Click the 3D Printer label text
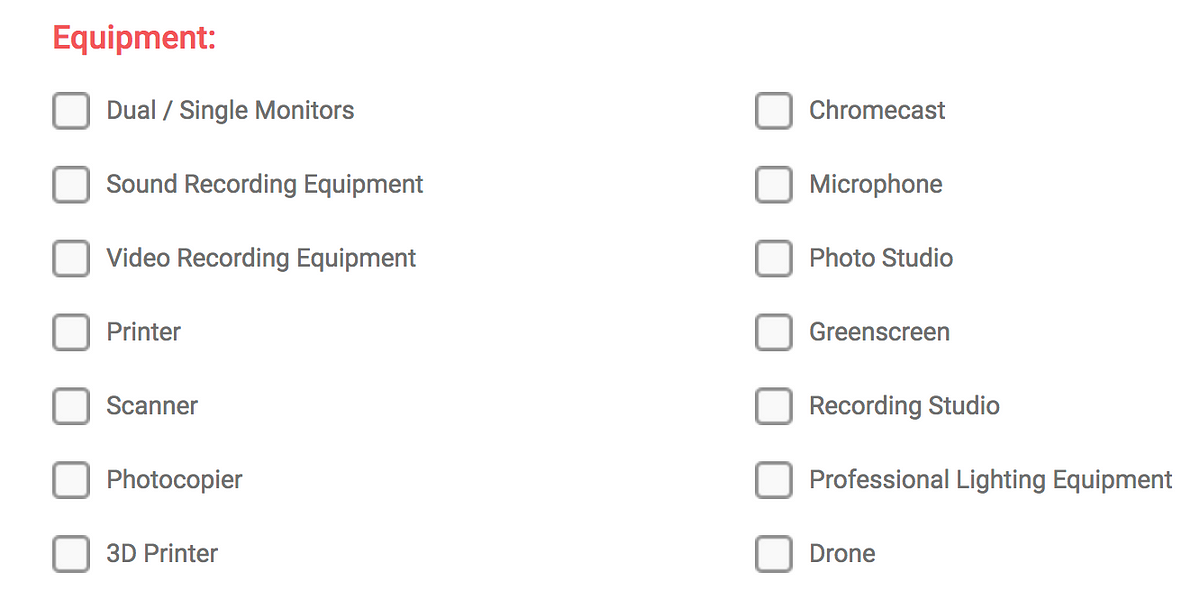The height and width of the screenshot is (590, 1200). (x=162, y=554)
